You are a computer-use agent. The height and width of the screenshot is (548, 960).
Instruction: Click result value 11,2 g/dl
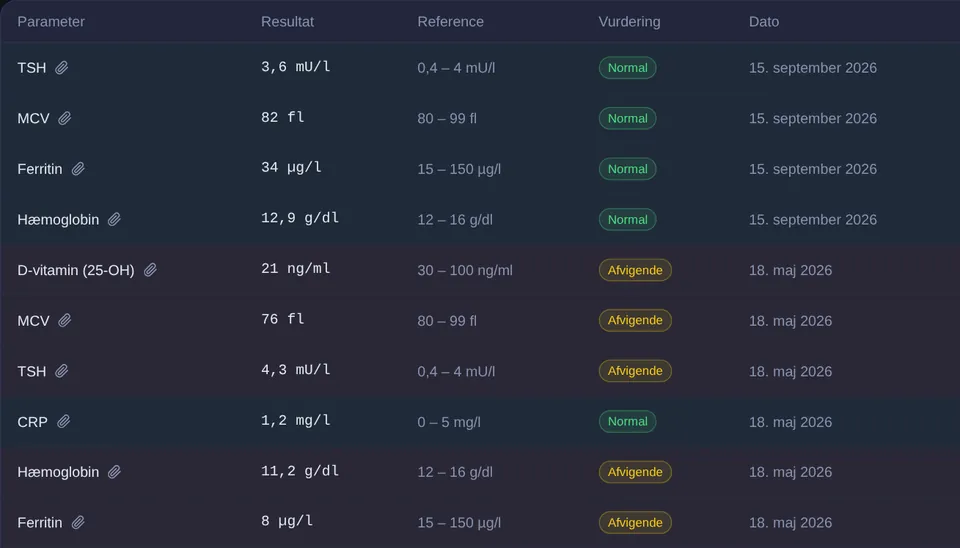300,471
